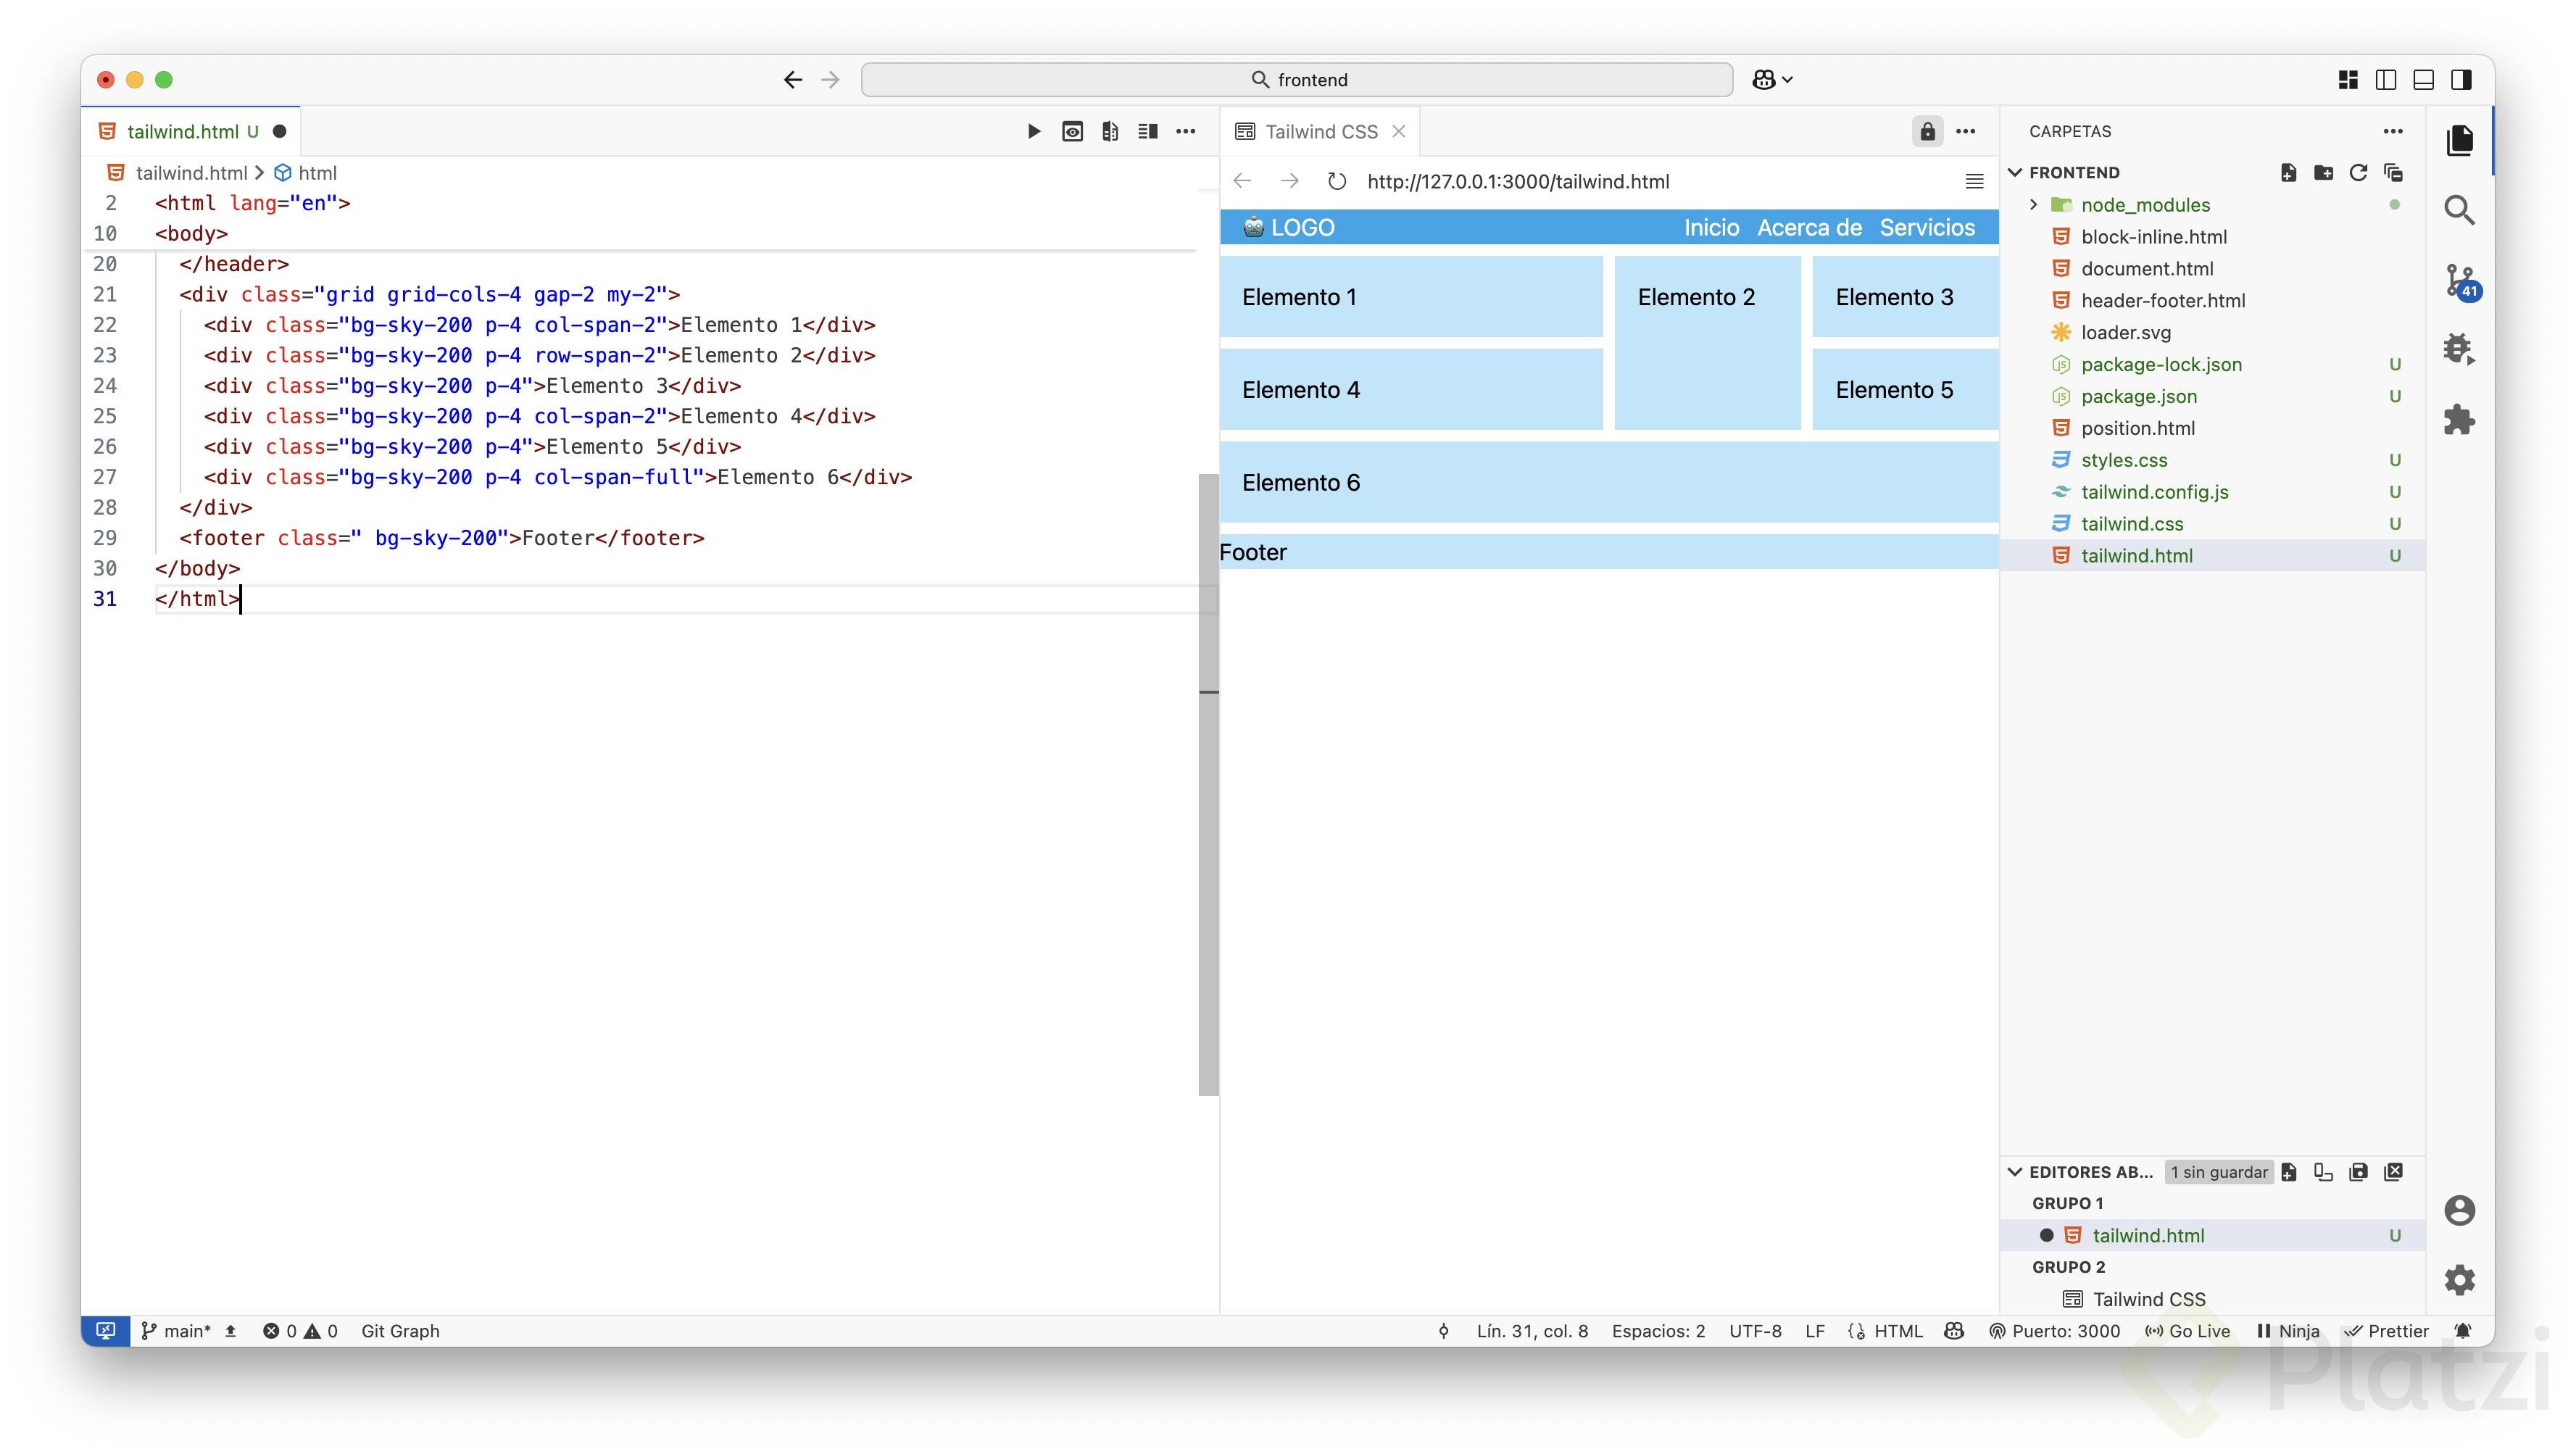Expand the node_modules folder
Screen dimensions: 2576x1454
point(2033,205)
